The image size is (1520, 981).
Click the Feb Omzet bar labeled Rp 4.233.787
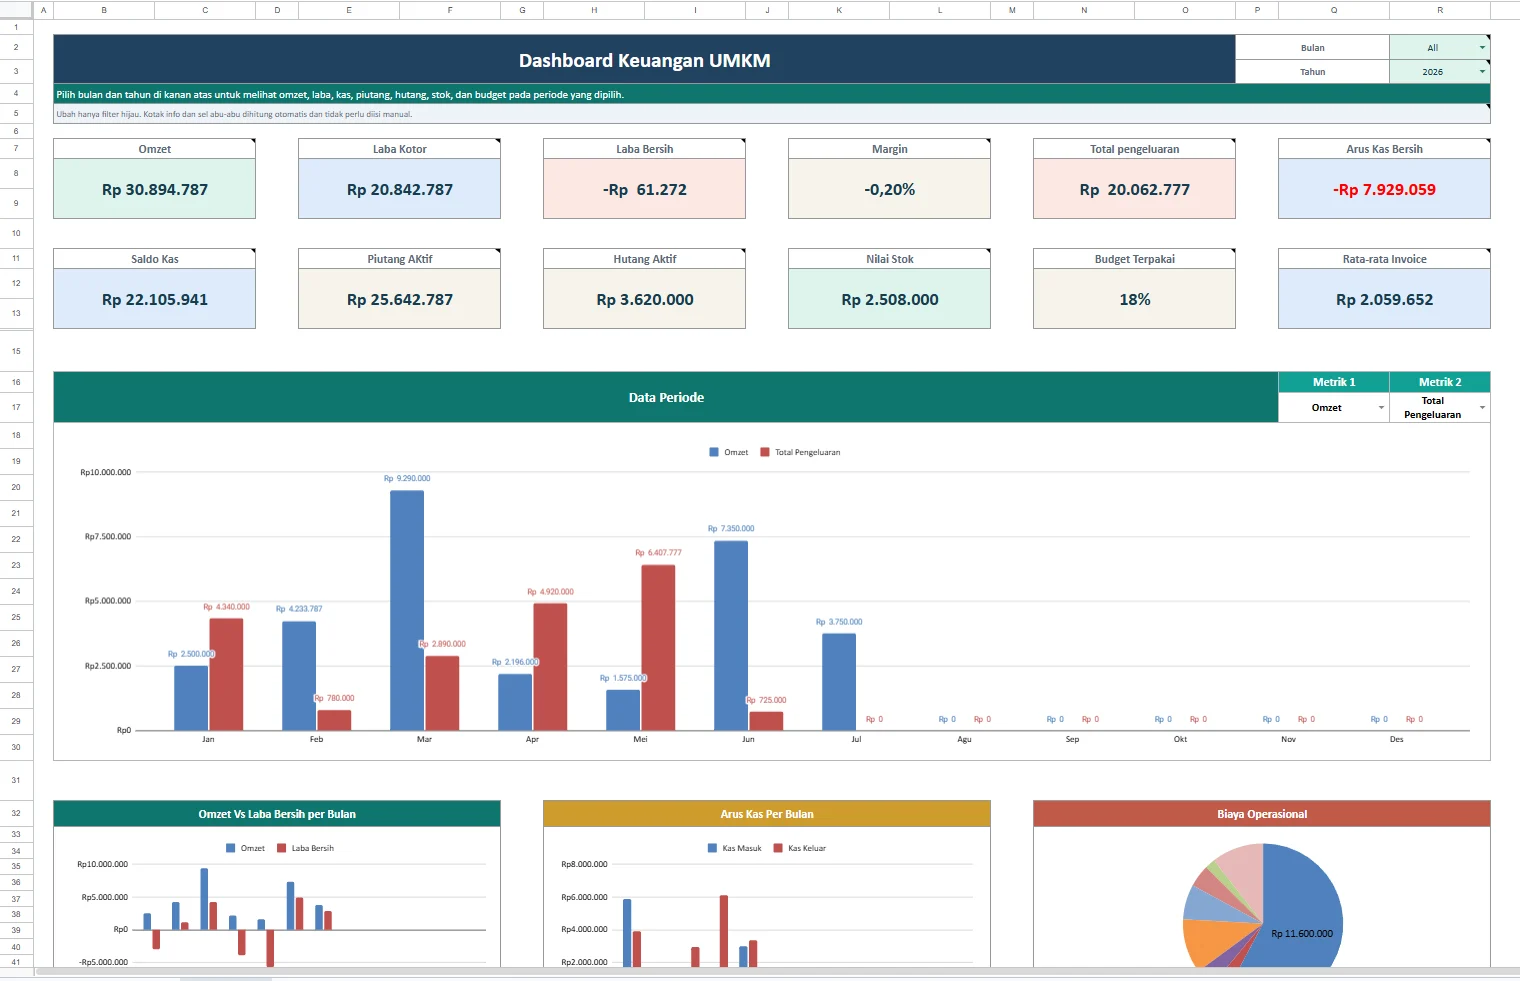[x=299, y=675]
